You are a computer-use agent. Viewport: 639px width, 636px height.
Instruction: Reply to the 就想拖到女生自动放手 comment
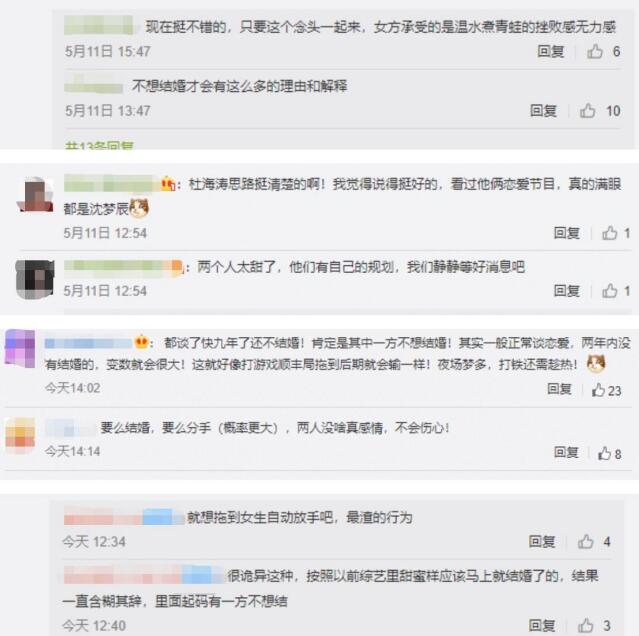pos(542,541)
